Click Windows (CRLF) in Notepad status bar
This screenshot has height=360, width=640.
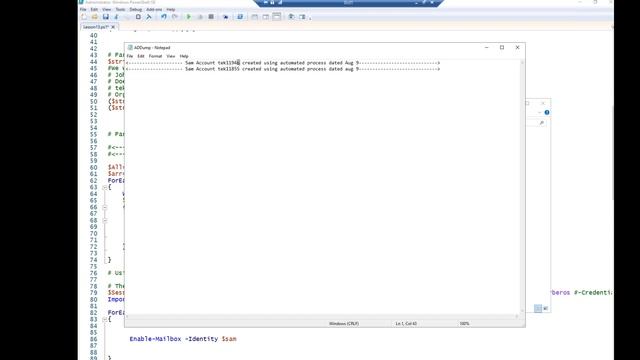tap(344, 323)
